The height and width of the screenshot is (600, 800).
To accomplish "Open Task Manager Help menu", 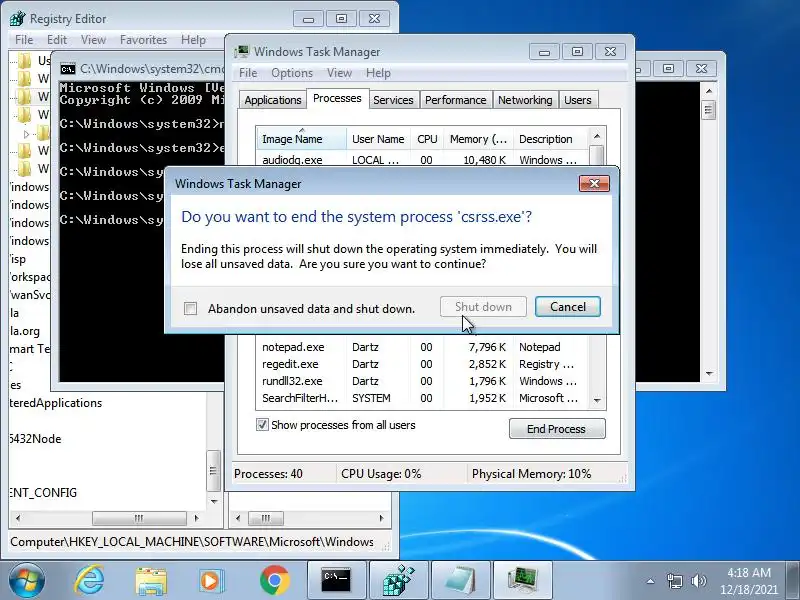I will [x=378, y=73].
